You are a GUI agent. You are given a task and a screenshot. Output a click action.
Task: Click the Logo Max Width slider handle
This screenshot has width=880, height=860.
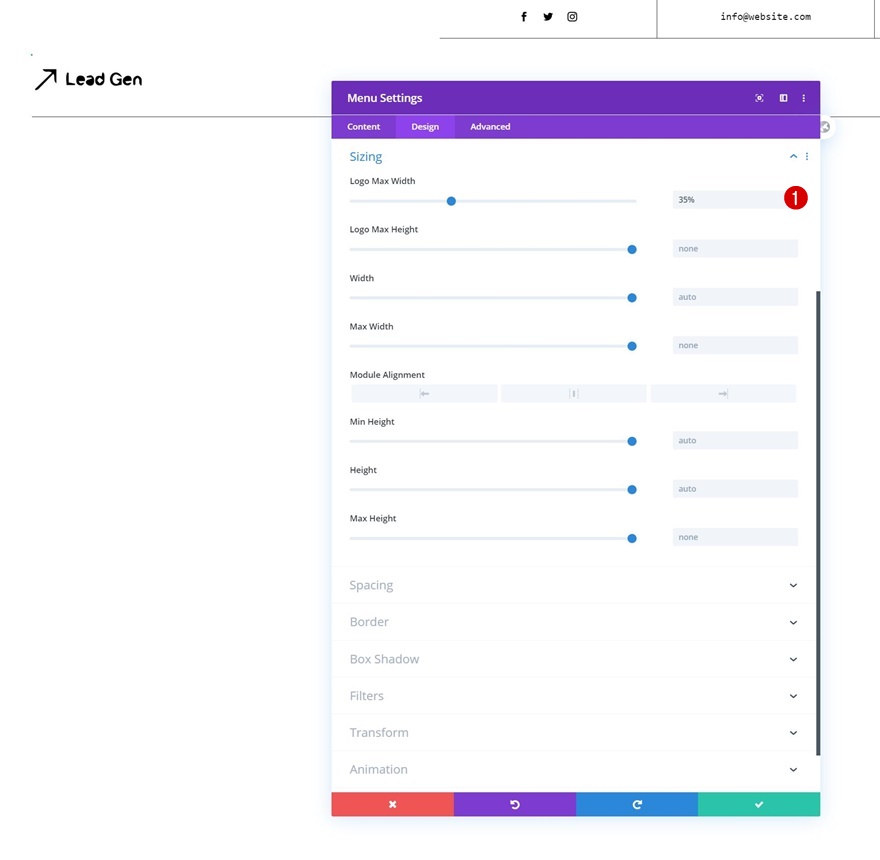451,201
